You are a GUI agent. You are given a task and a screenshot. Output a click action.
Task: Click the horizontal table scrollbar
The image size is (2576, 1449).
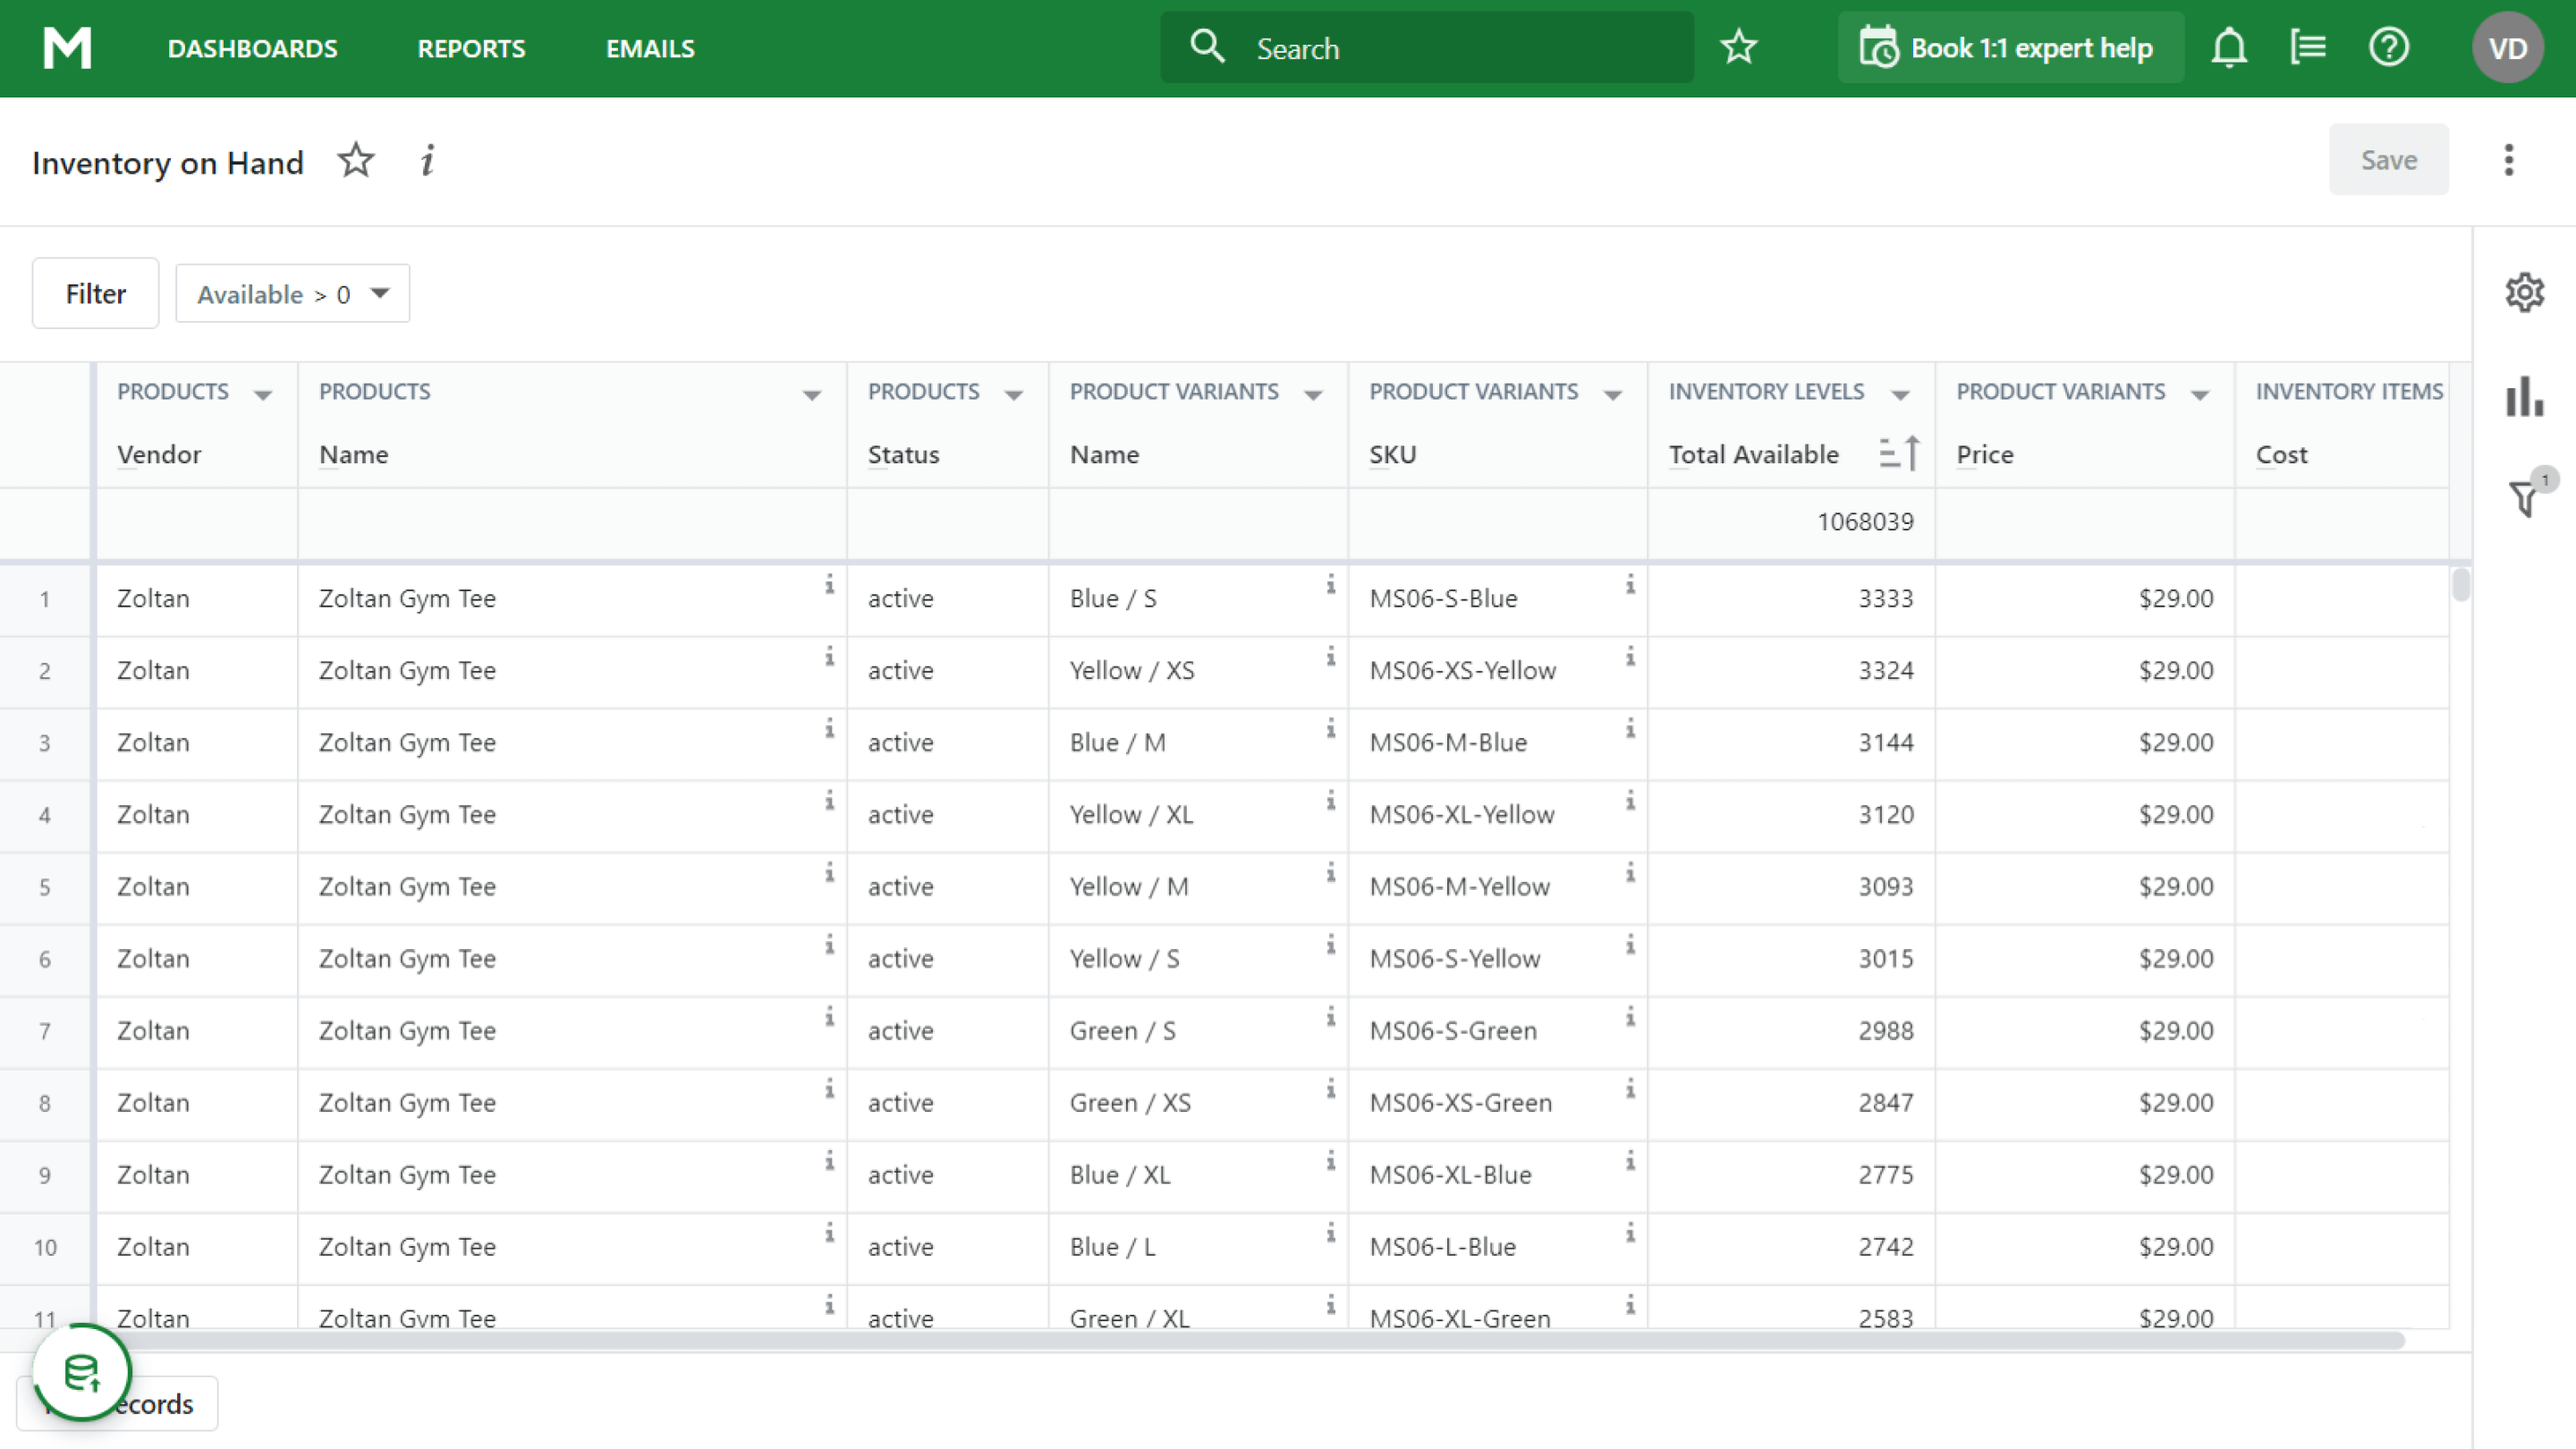[1250, 1340]
